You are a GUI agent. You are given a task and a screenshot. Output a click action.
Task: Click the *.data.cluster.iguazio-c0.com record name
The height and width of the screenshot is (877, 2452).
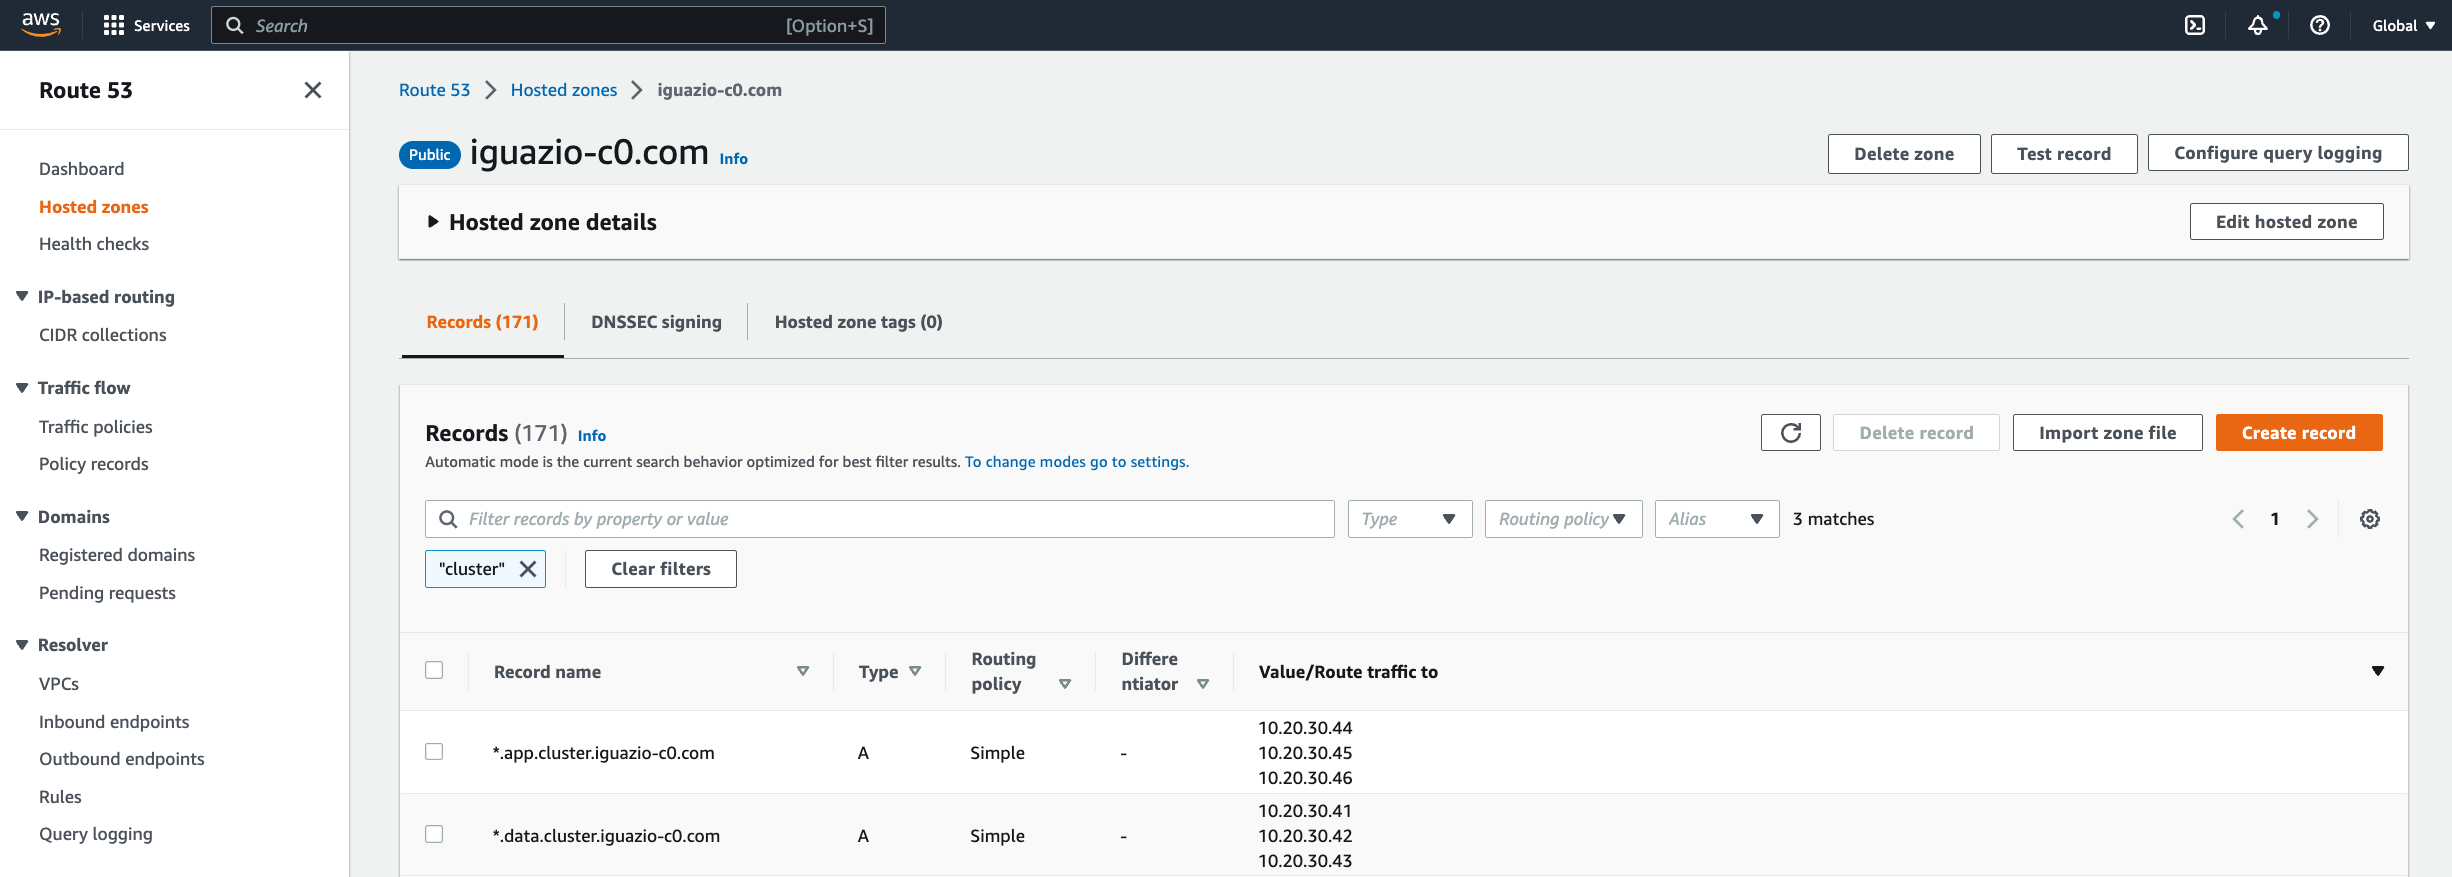[x=606, y=836]
